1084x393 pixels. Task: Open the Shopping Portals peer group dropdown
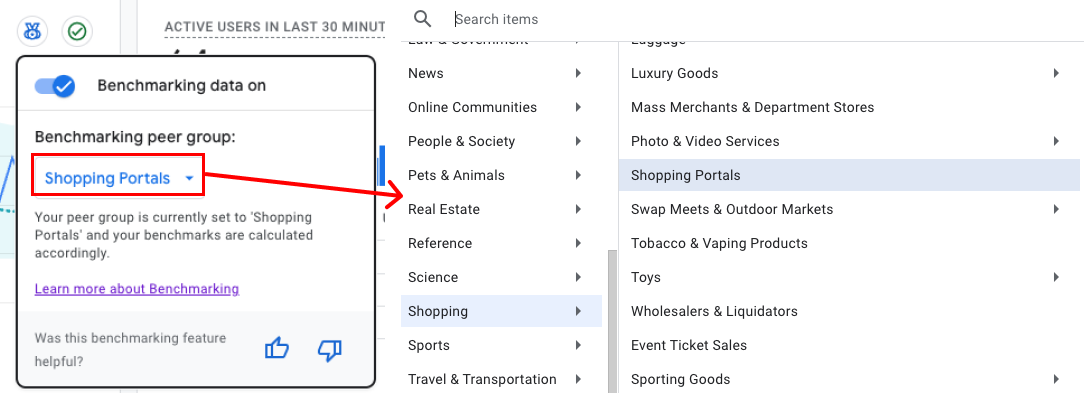120,179
